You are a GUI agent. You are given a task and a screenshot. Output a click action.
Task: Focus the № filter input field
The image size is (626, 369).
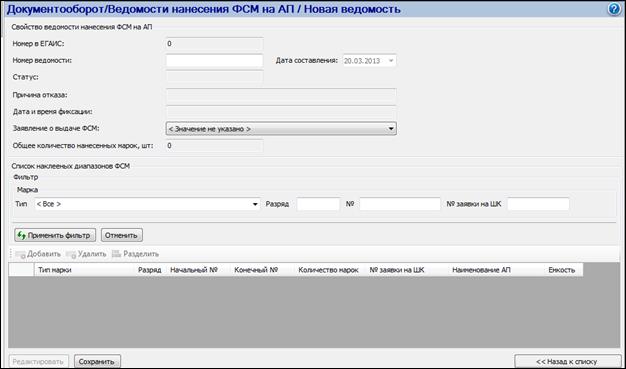(x=400, y=204)
